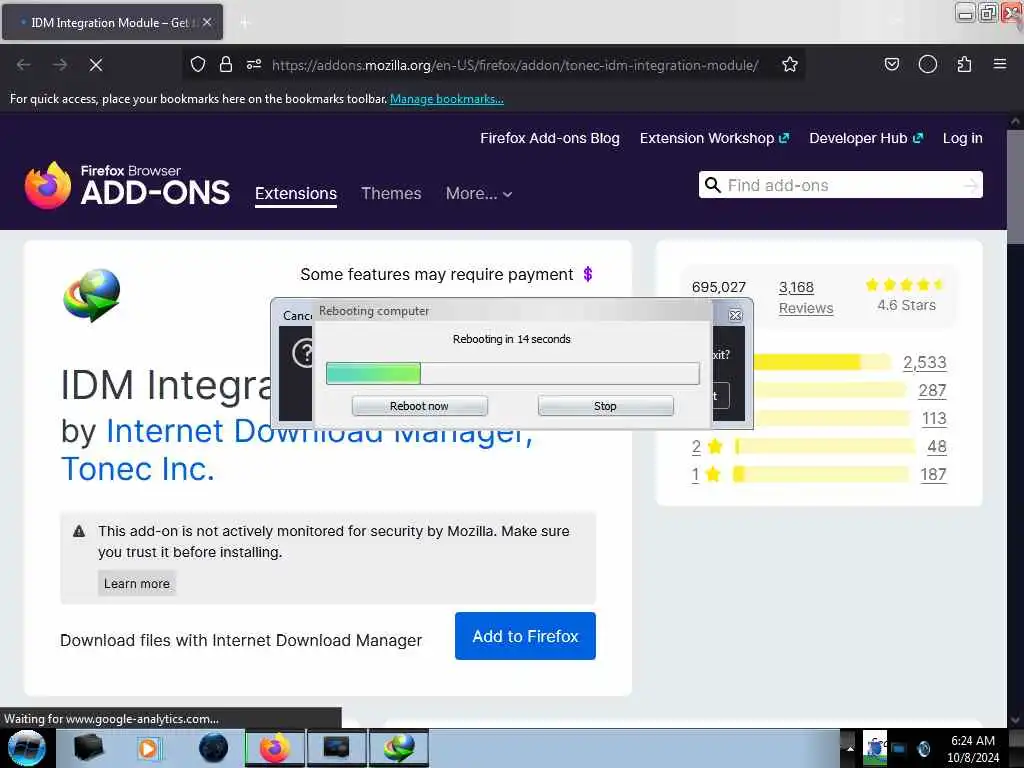Open Internet Download Manager taskbar icon
The height and width of the screenshot is (768, 1024).
click(x=399, y=748)
